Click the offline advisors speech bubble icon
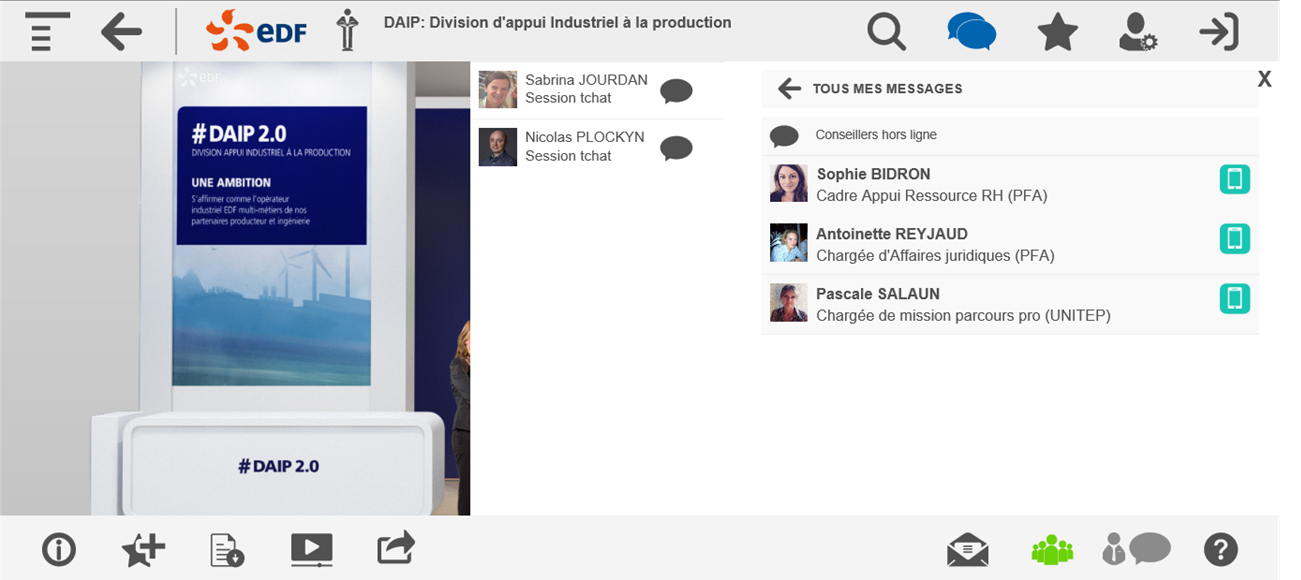Viewport: 1301px width, 580px height. point(785,136)
